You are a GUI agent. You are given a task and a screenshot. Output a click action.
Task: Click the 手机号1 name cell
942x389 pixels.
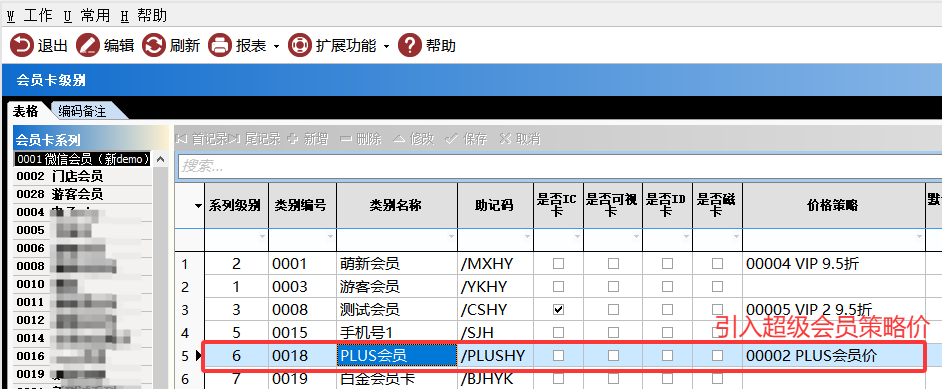pos(397,332)
